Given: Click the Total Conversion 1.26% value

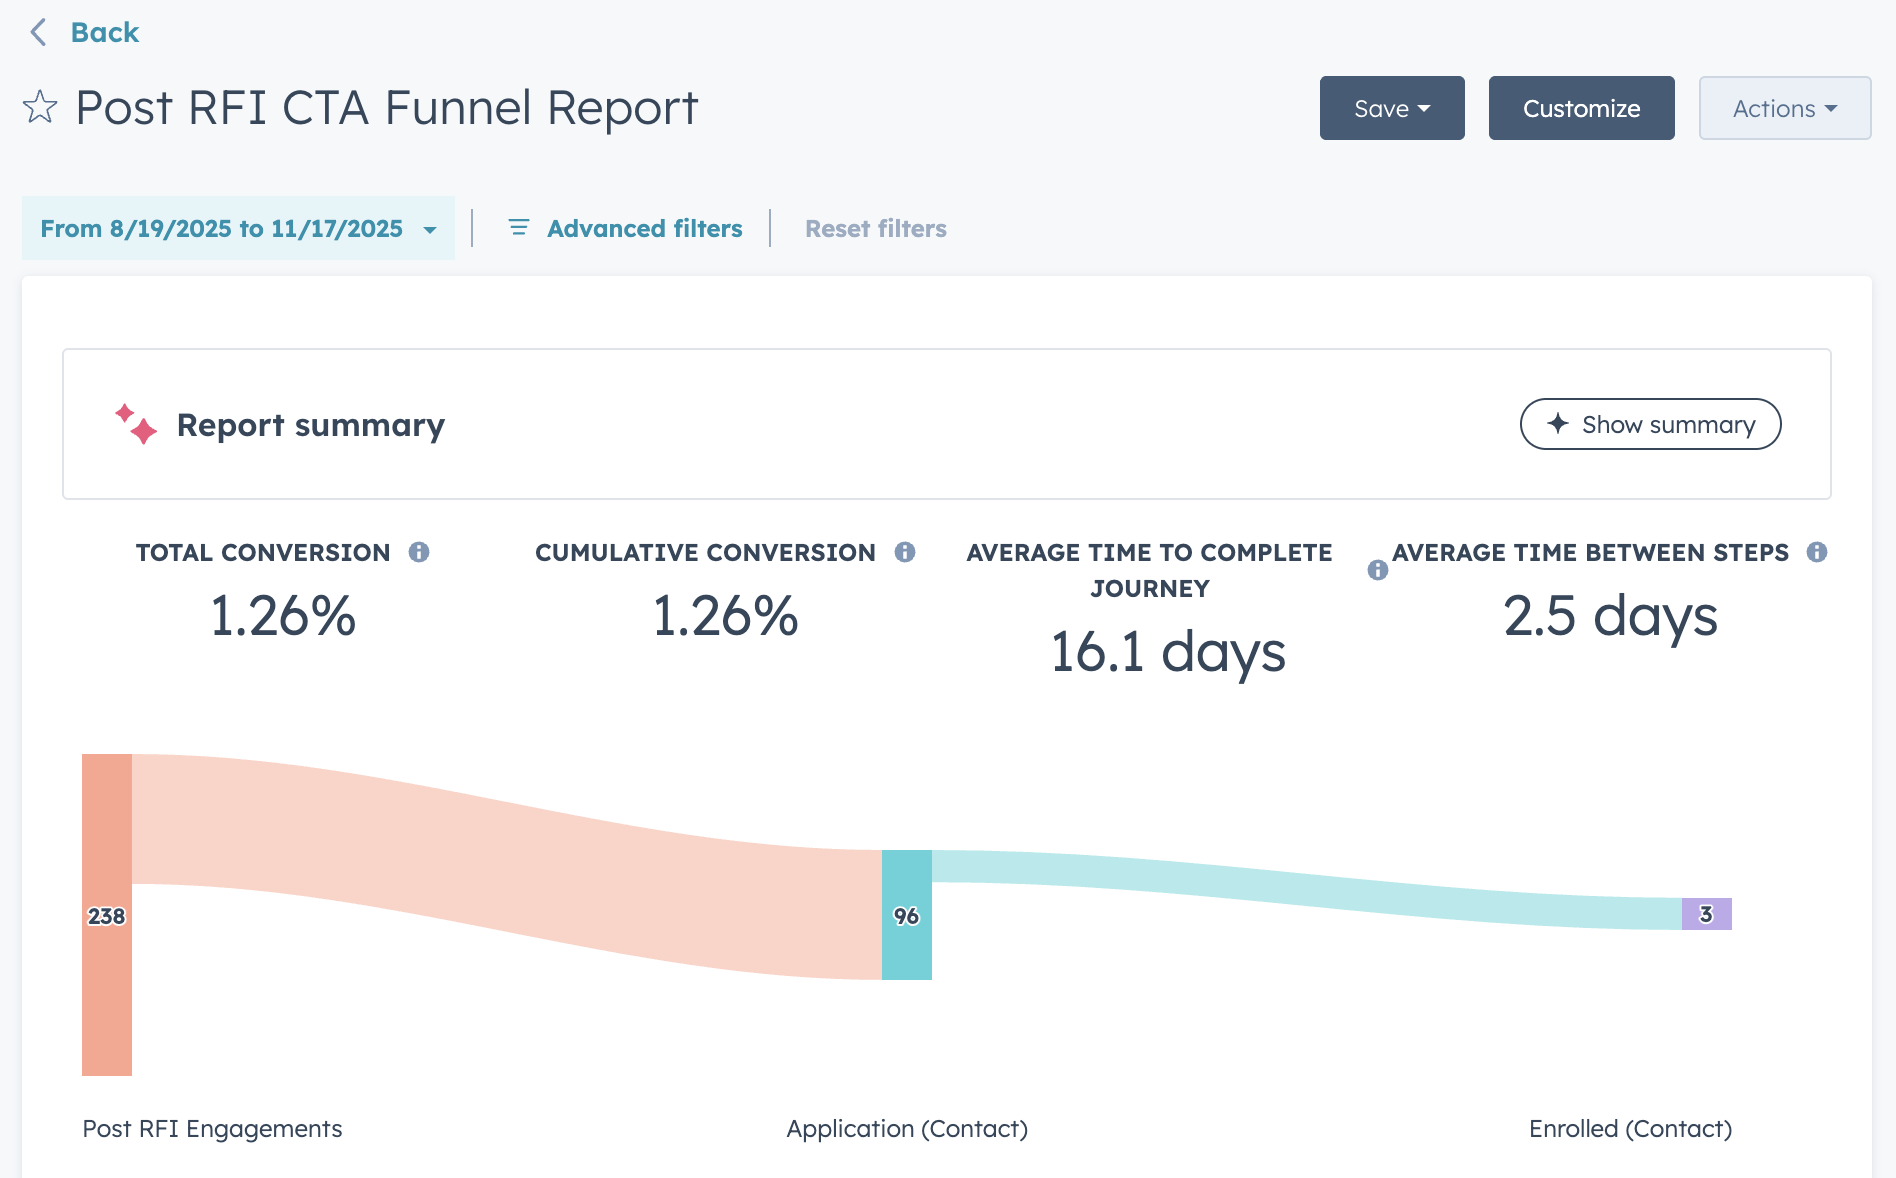Looking at the screenshot, I should click(x=283, y=616).
